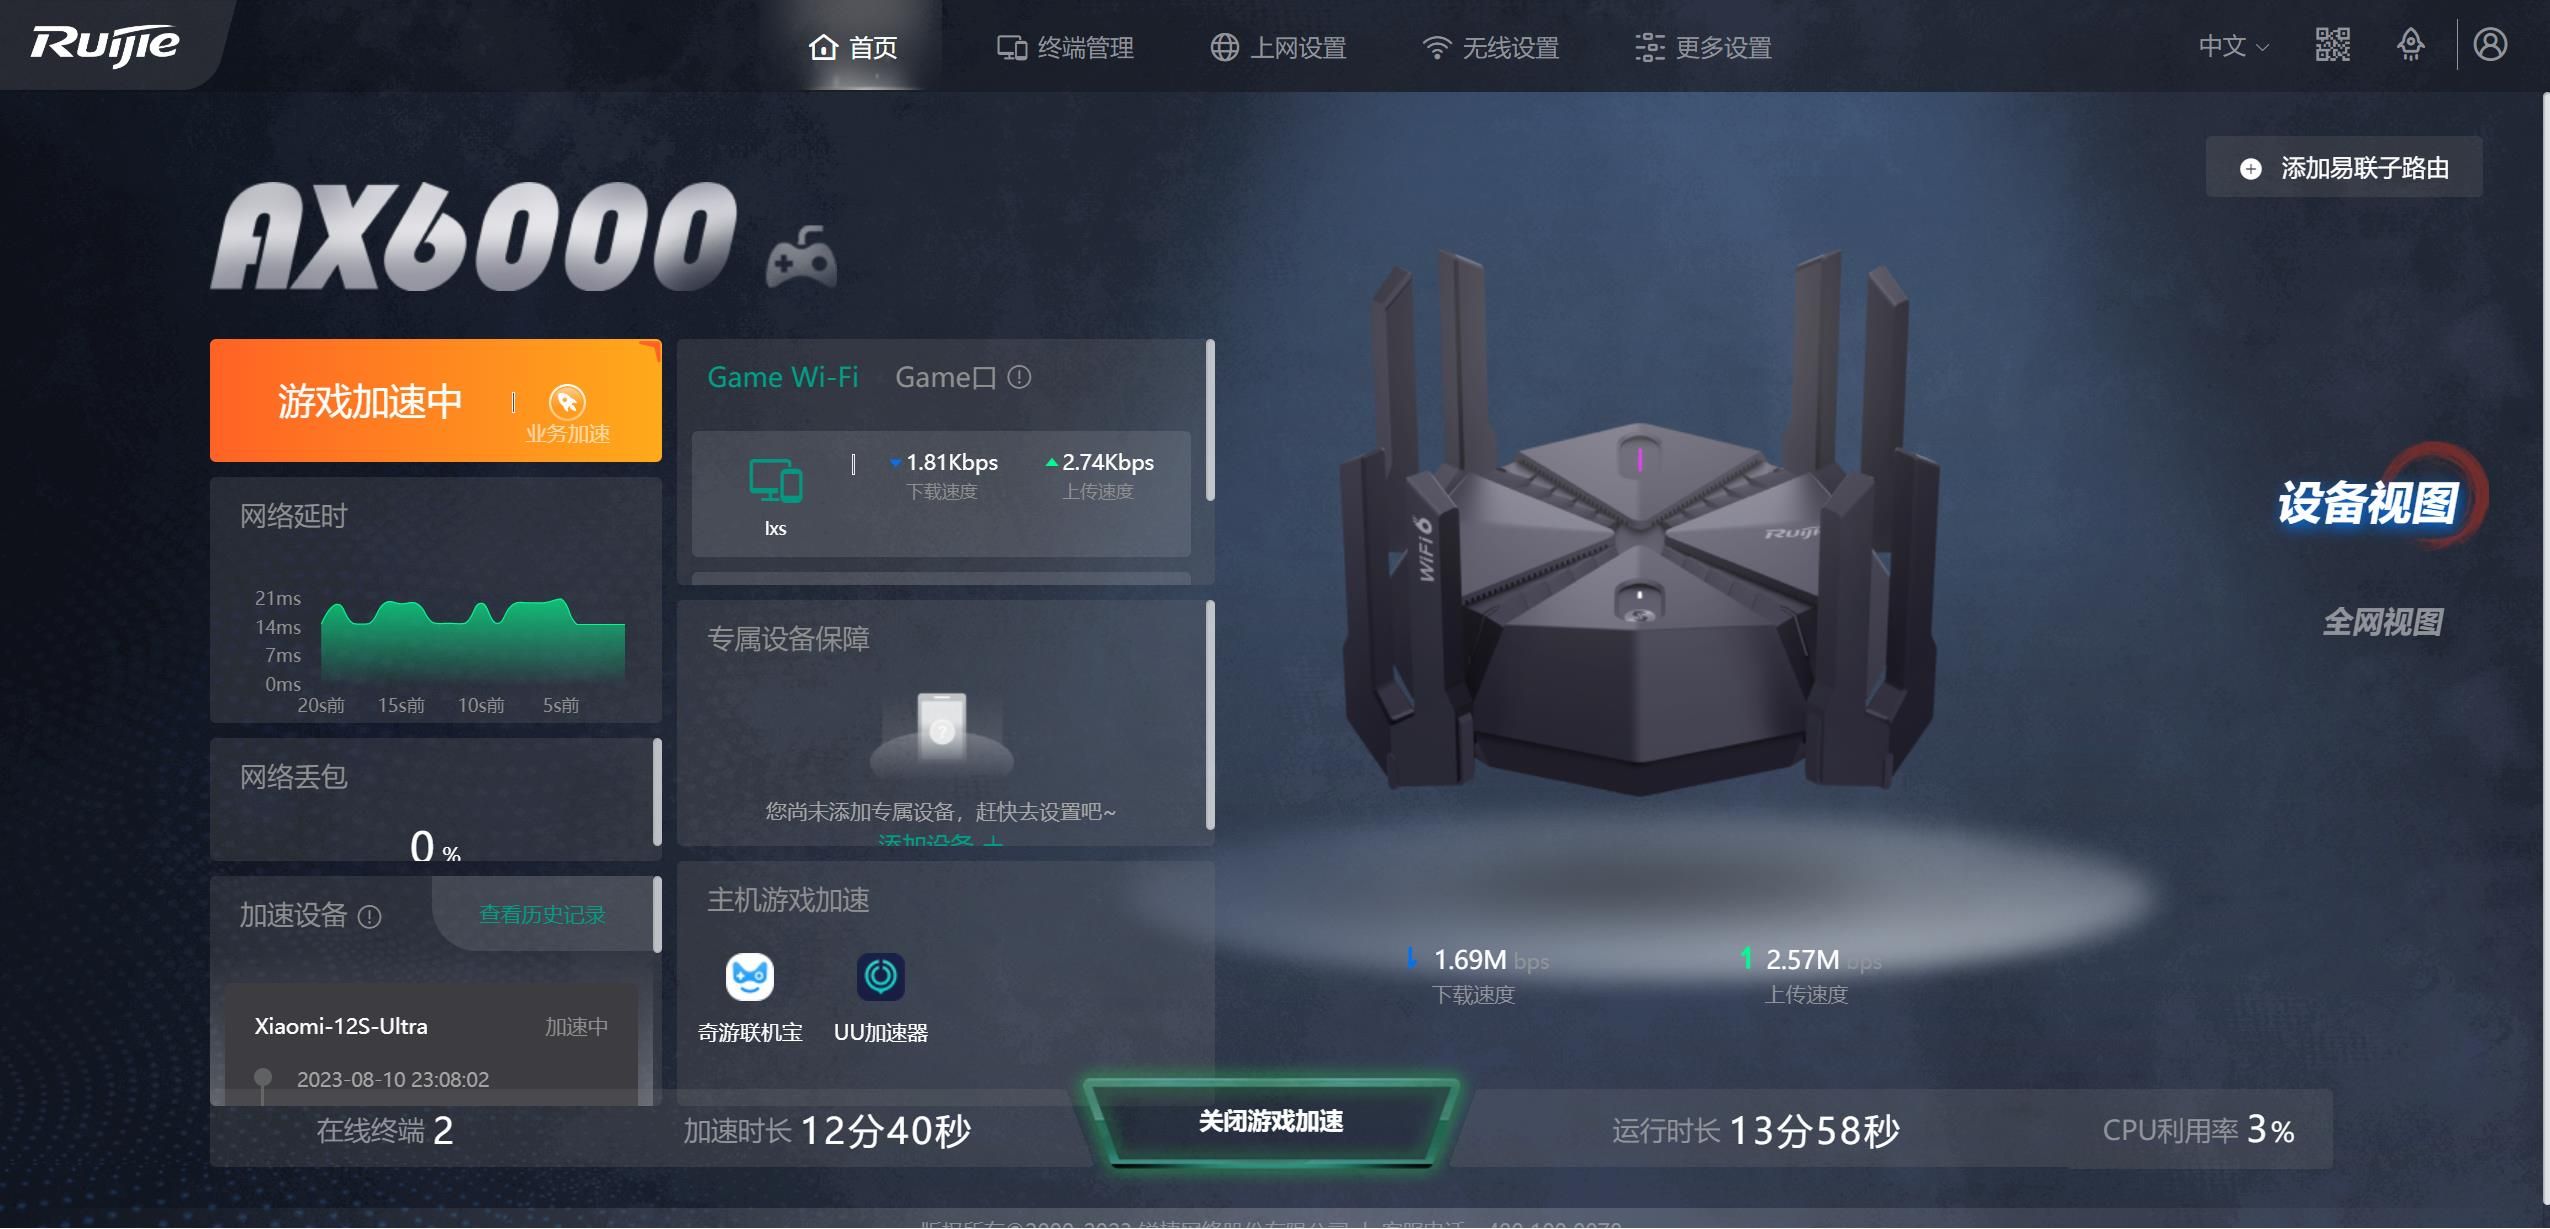
Task: Switch to the Game口 tab
Action: tap(945, 378)
